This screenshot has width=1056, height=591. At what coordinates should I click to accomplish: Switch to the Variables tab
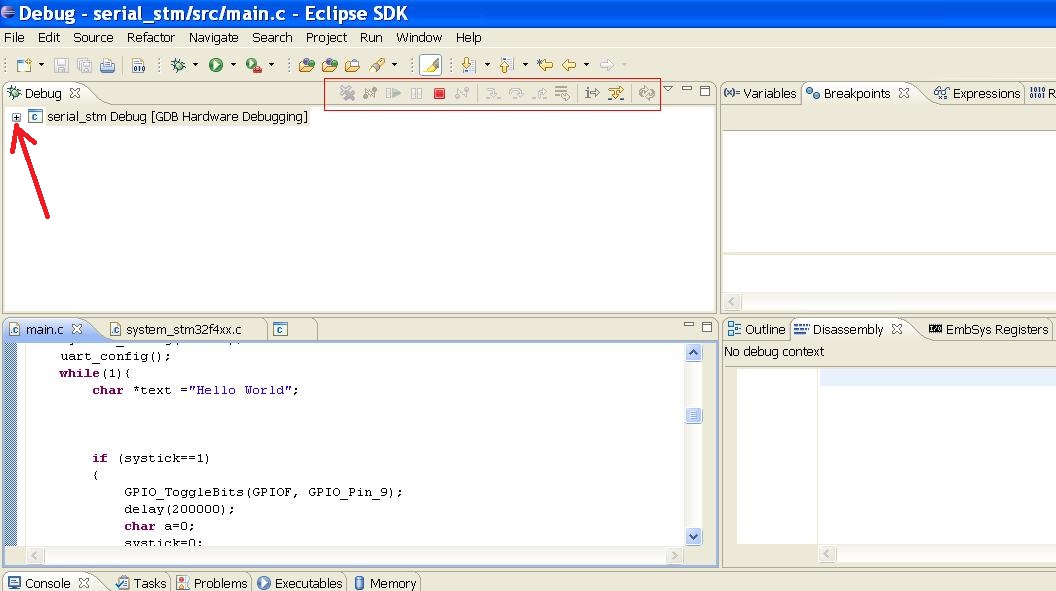(760, 93)
